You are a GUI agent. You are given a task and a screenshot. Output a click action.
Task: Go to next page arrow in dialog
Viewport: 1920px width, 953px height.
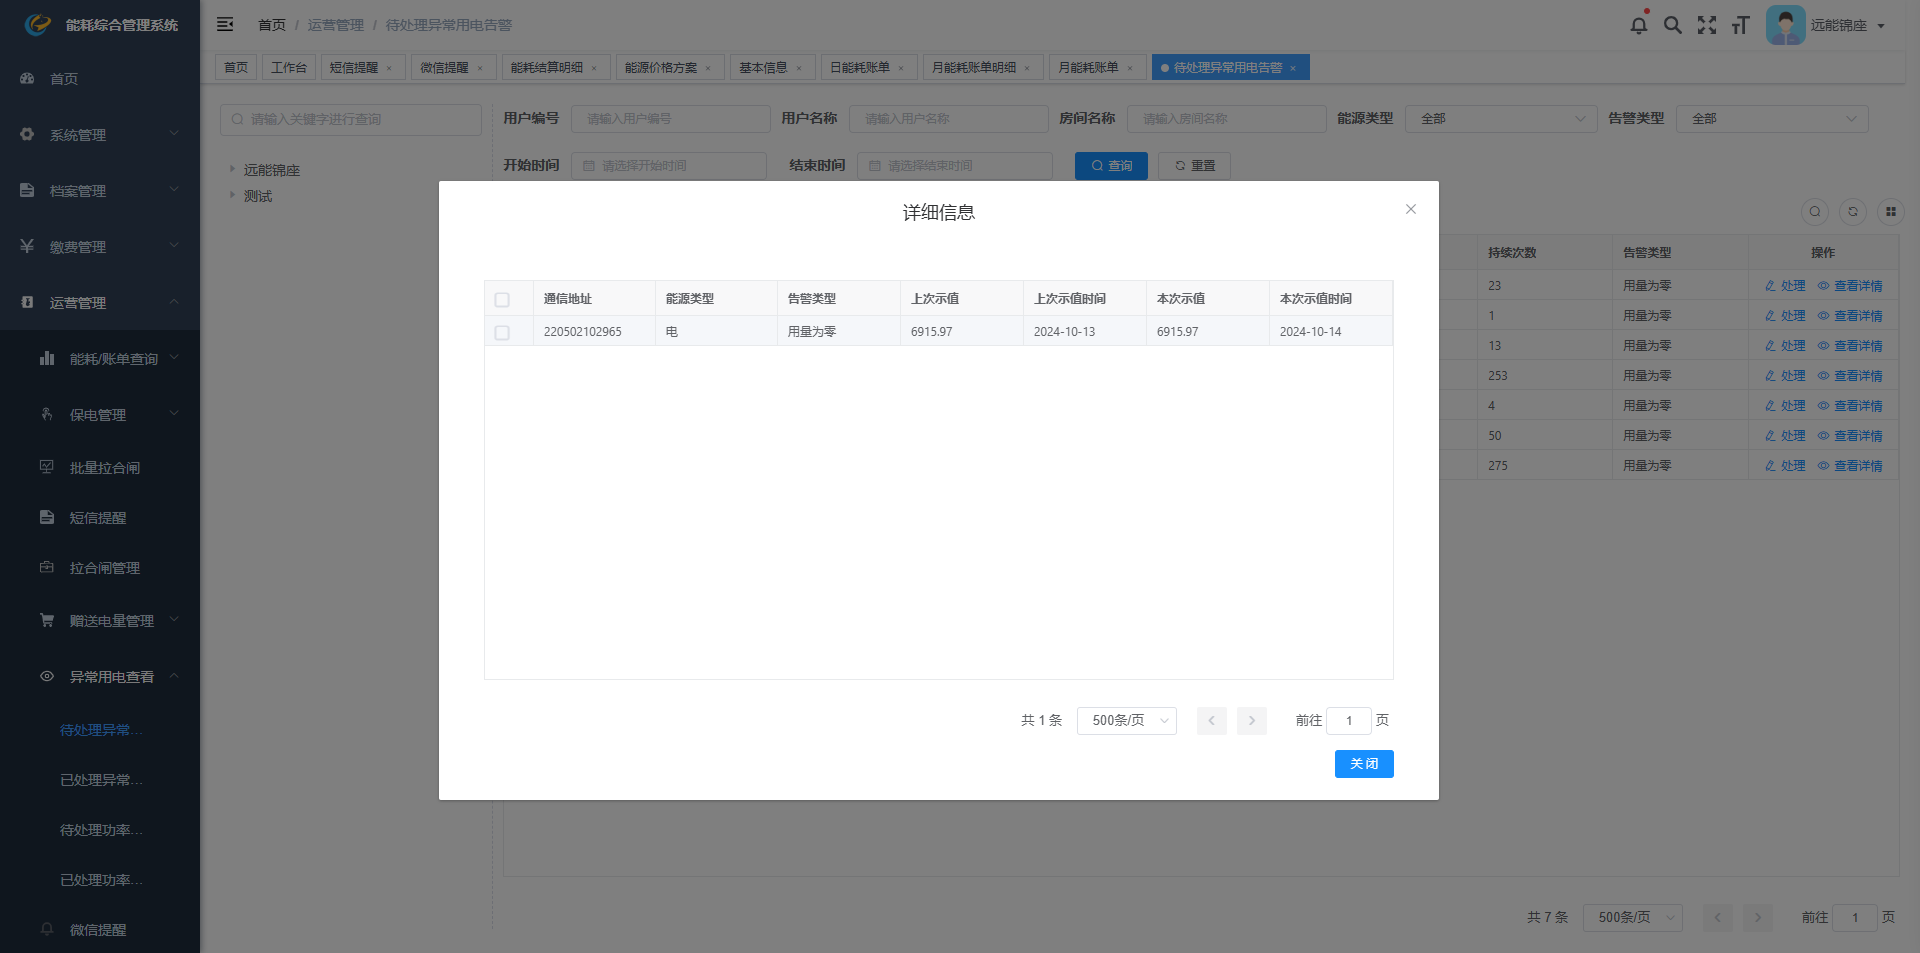coord(1251,721)
